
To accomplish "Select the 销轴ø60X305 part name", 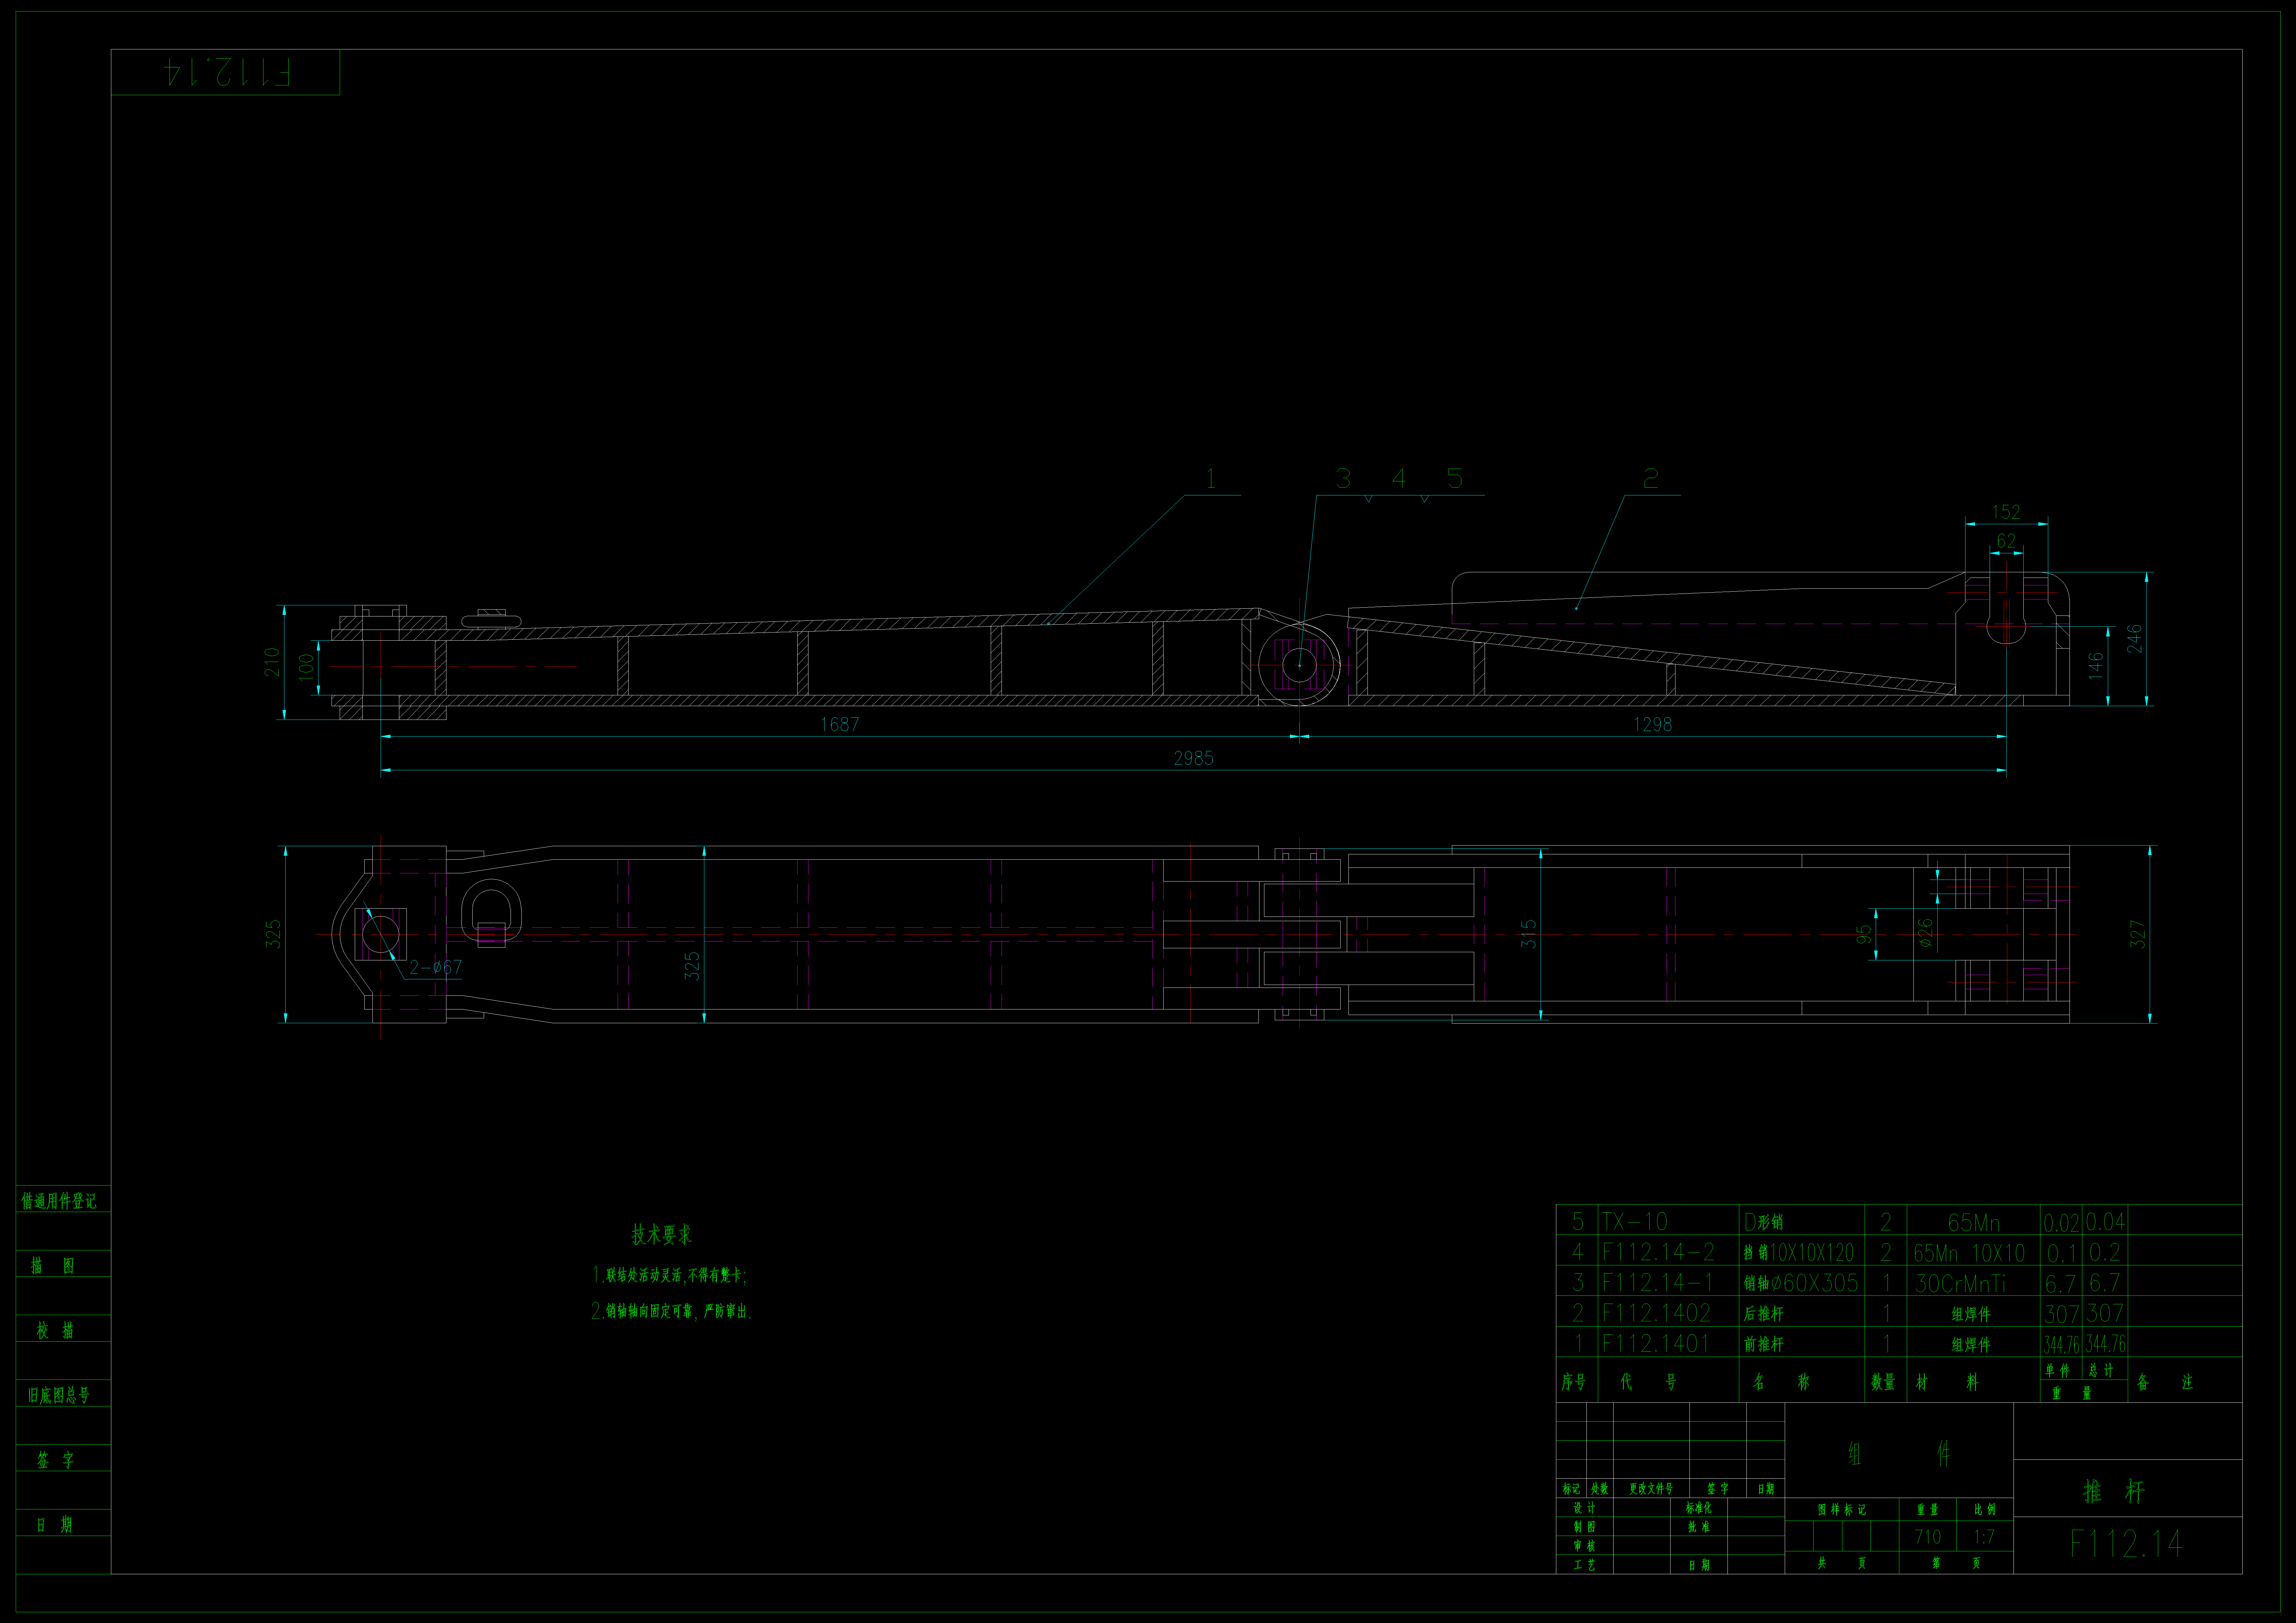I will [1801, 1283].
